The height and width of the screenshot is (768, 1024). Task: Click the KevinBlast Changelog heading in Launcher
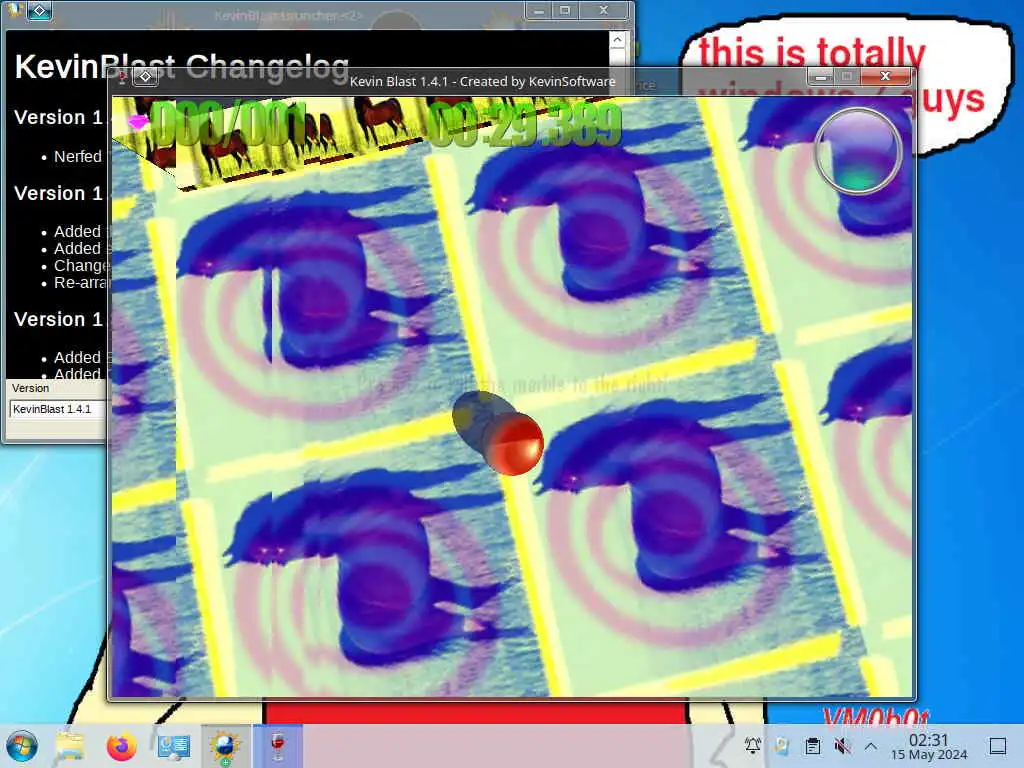pyautogui.click(x=182, y=67)
